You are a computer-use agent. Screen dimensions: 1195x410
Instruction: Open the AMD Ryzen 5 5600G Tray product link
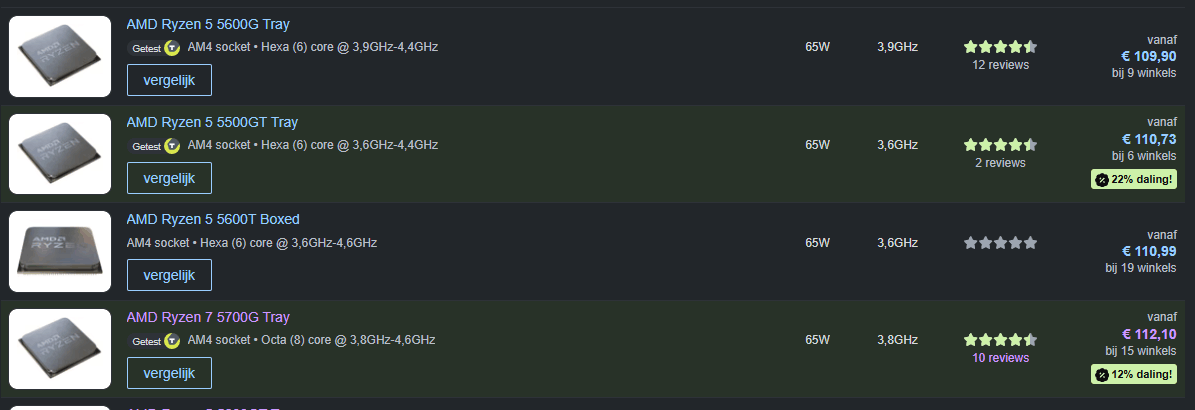pos(208,24)
